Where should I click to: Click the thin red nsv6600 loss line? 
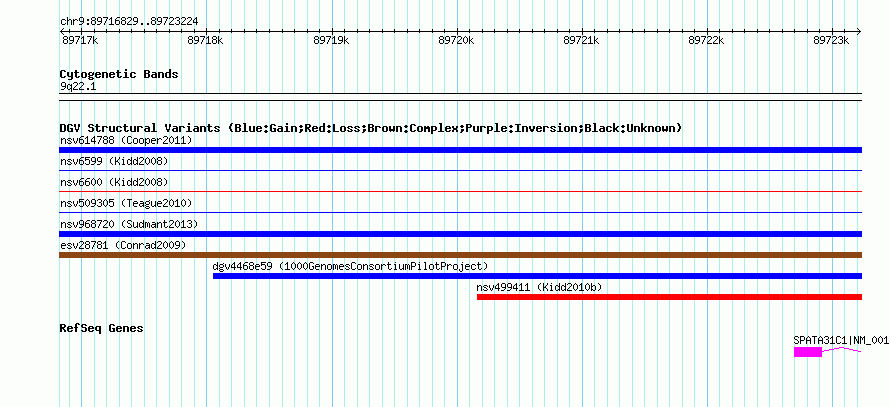(460, 191)
